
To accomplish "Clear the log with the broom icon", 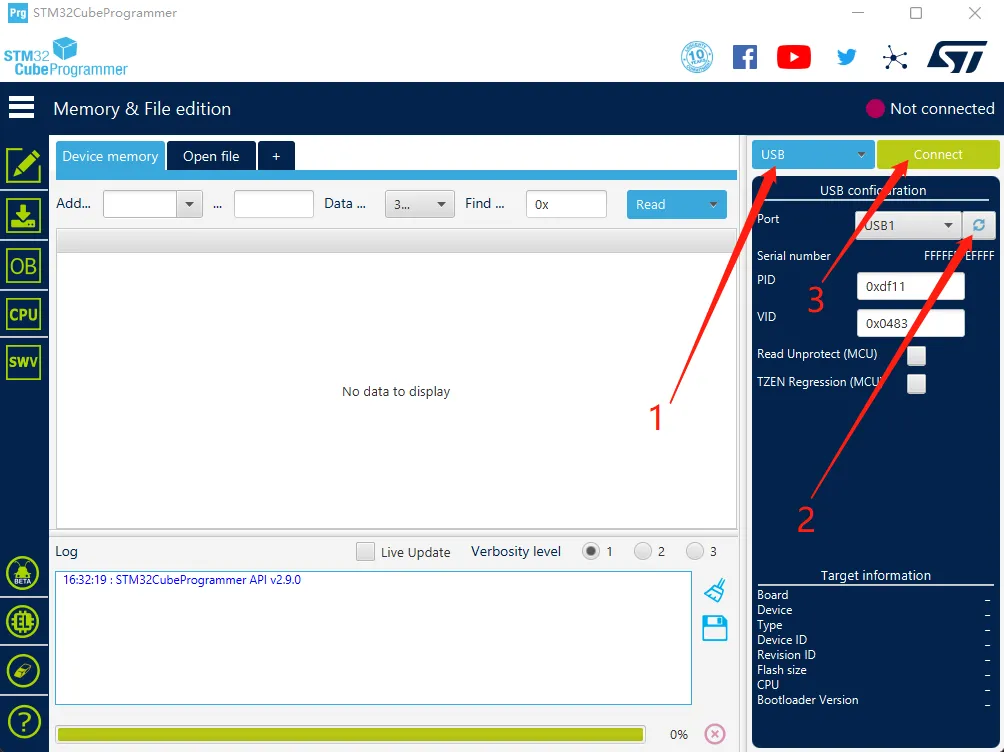I will coord(714,590).
